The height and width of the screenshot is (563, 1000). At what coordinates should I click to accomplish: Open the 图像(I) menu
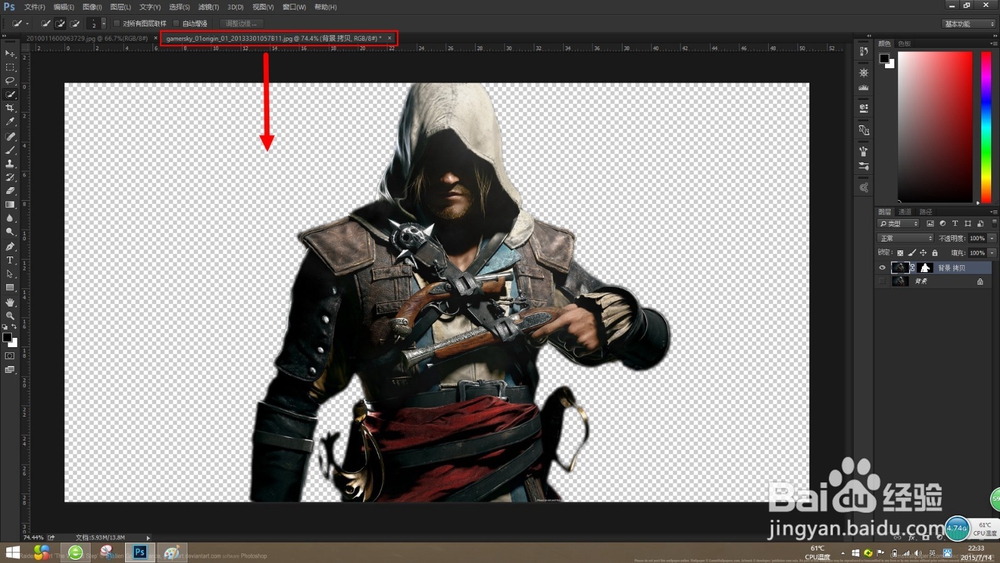(92, 7)
